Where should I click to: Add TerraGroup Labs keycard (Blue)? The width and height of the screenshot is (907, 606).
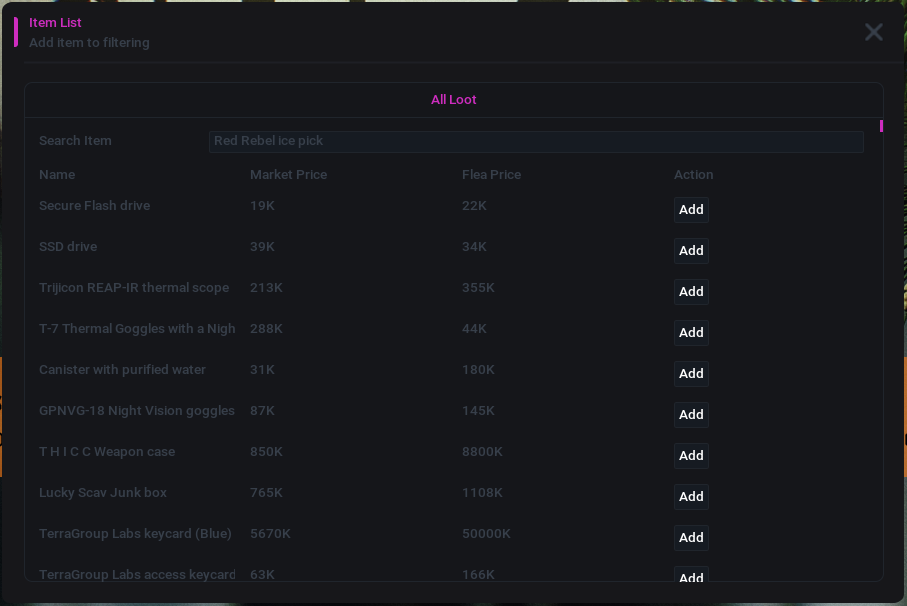click(691, 538)
